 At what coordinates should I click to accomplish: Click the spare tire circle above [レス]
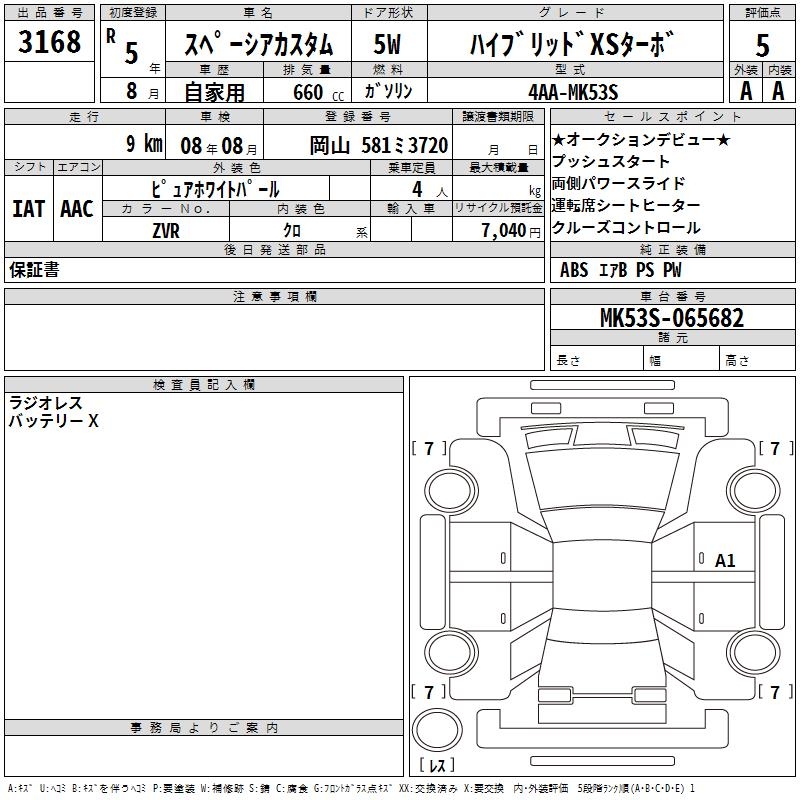point(436,731)
